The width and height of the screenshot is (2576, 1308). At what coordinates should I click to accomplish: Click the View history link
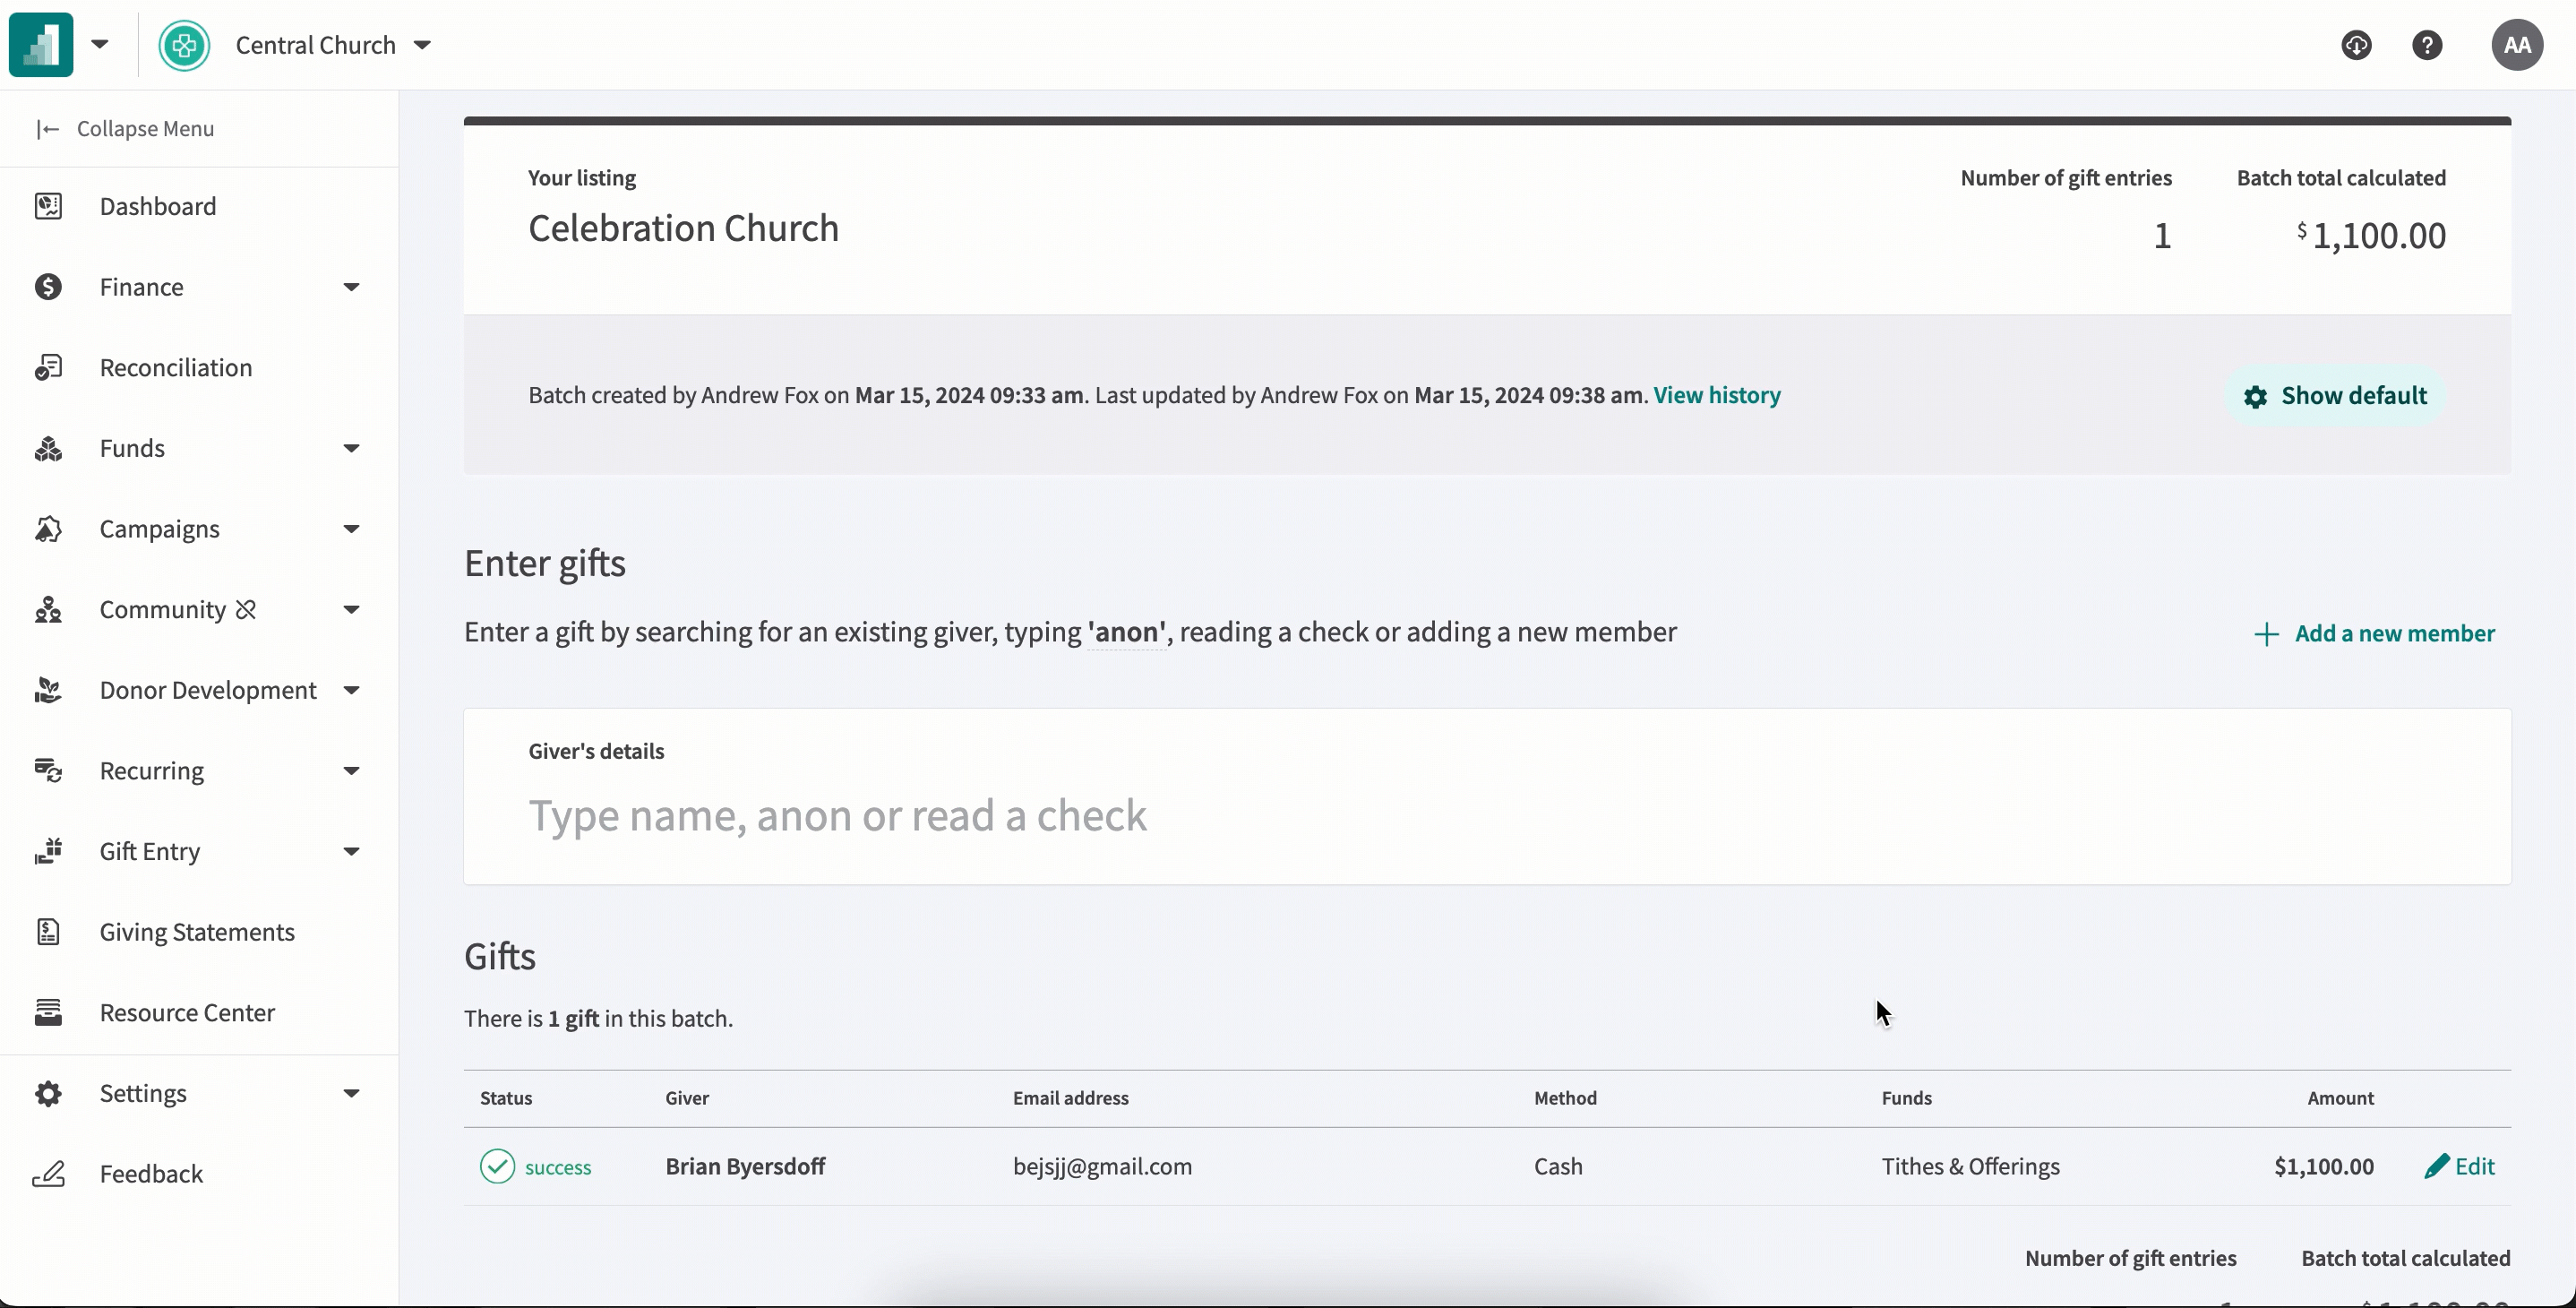pos(1716,395)
